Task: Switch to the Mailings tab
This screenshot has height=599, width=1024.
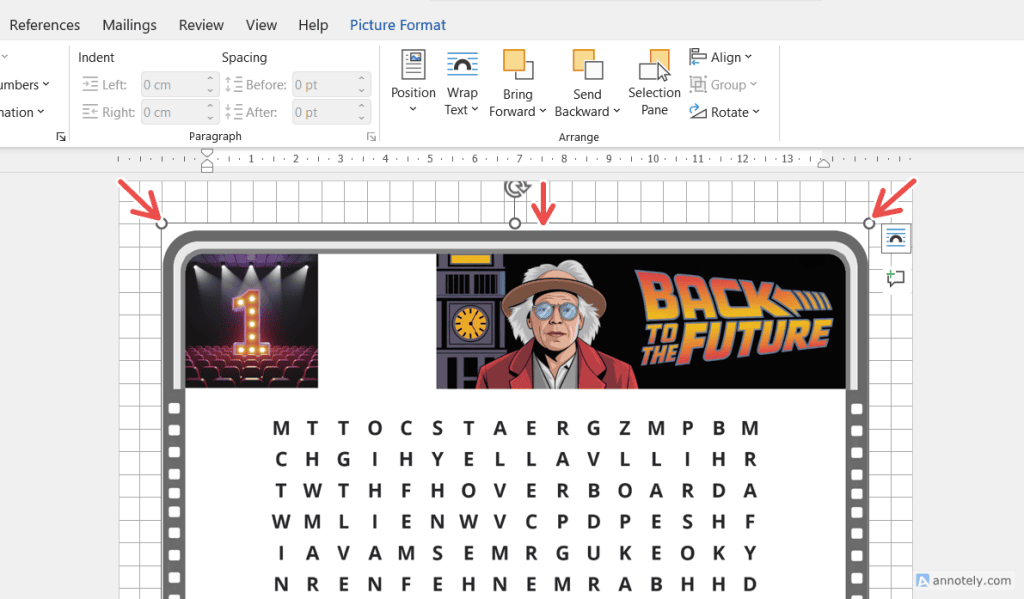Action: tap(129, 25)
